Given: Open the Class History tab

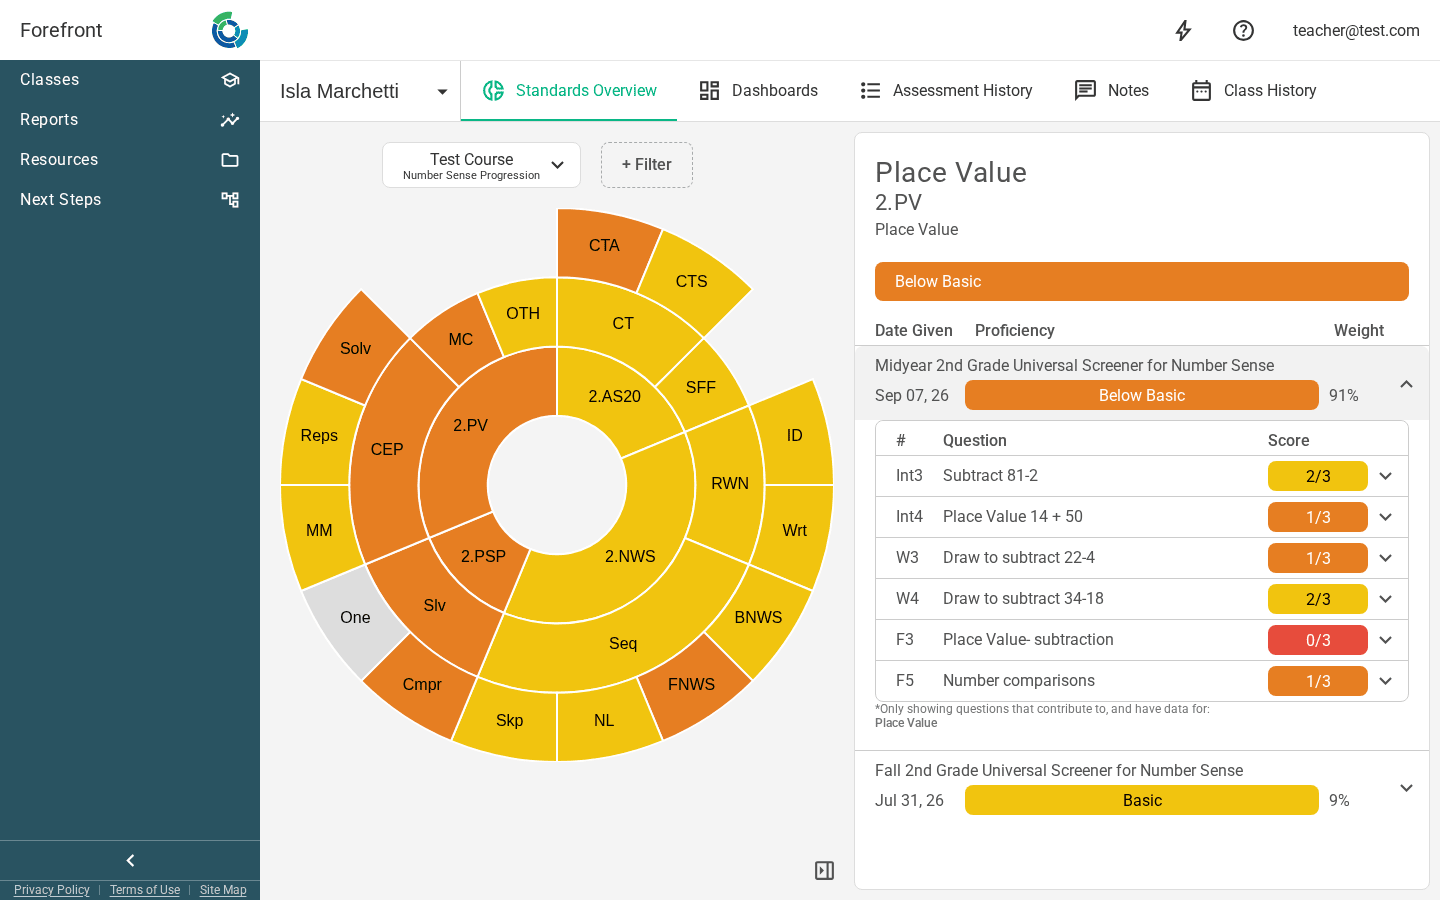Looking at the screenshot, I should tap(1253, 91).
